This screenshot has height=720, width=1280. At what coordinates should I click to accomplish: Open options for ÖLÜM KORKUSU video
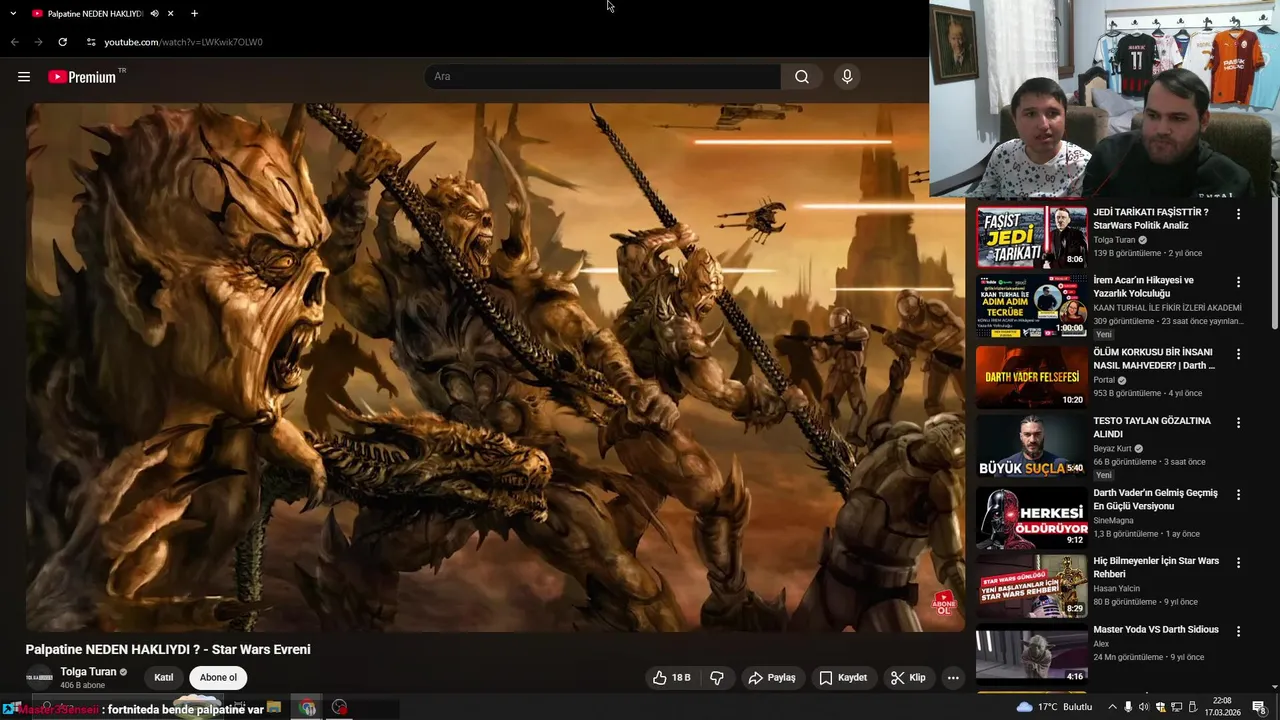(x=1238, y=354)
